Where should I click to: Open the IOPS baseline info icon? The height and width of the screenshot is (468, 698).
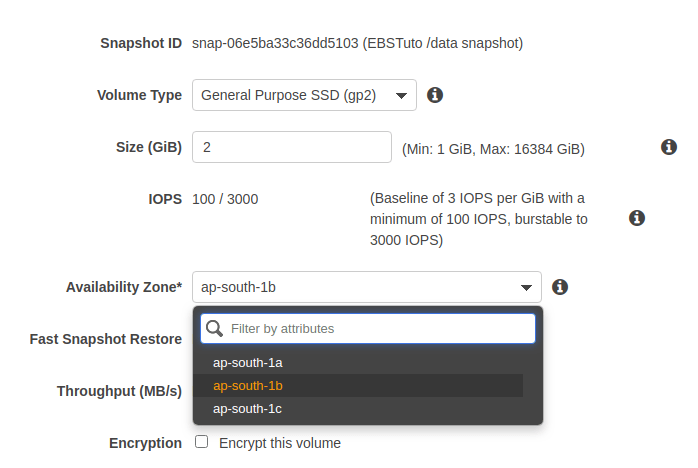[x=636, y=218]
